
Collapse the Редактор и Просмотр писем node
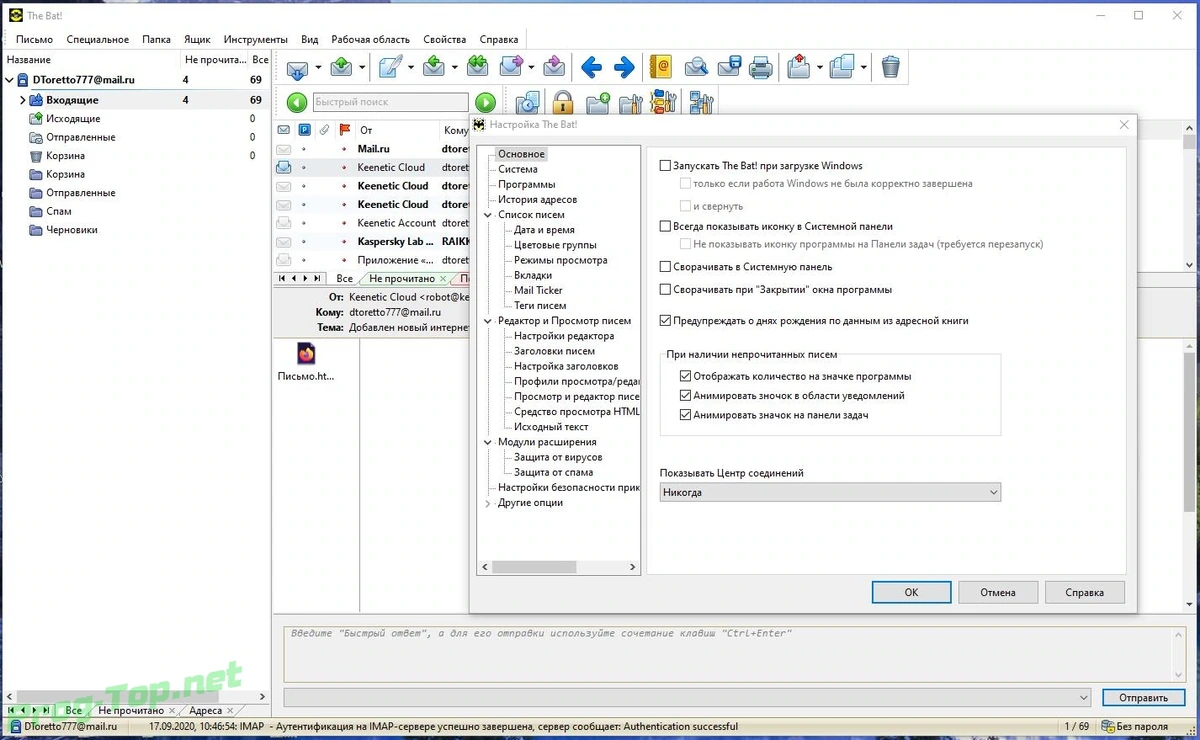point(488,321)
